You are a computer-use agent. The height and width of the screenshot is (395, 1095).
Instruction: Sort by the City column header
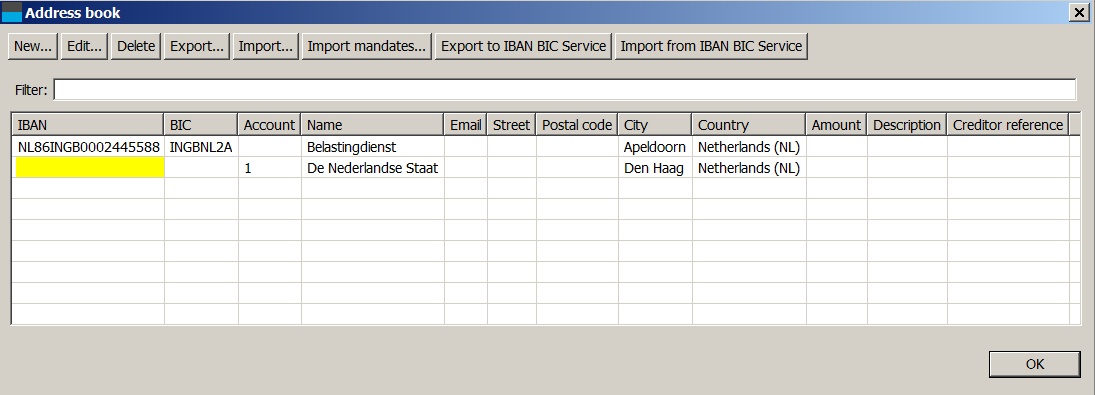[655, 125]
